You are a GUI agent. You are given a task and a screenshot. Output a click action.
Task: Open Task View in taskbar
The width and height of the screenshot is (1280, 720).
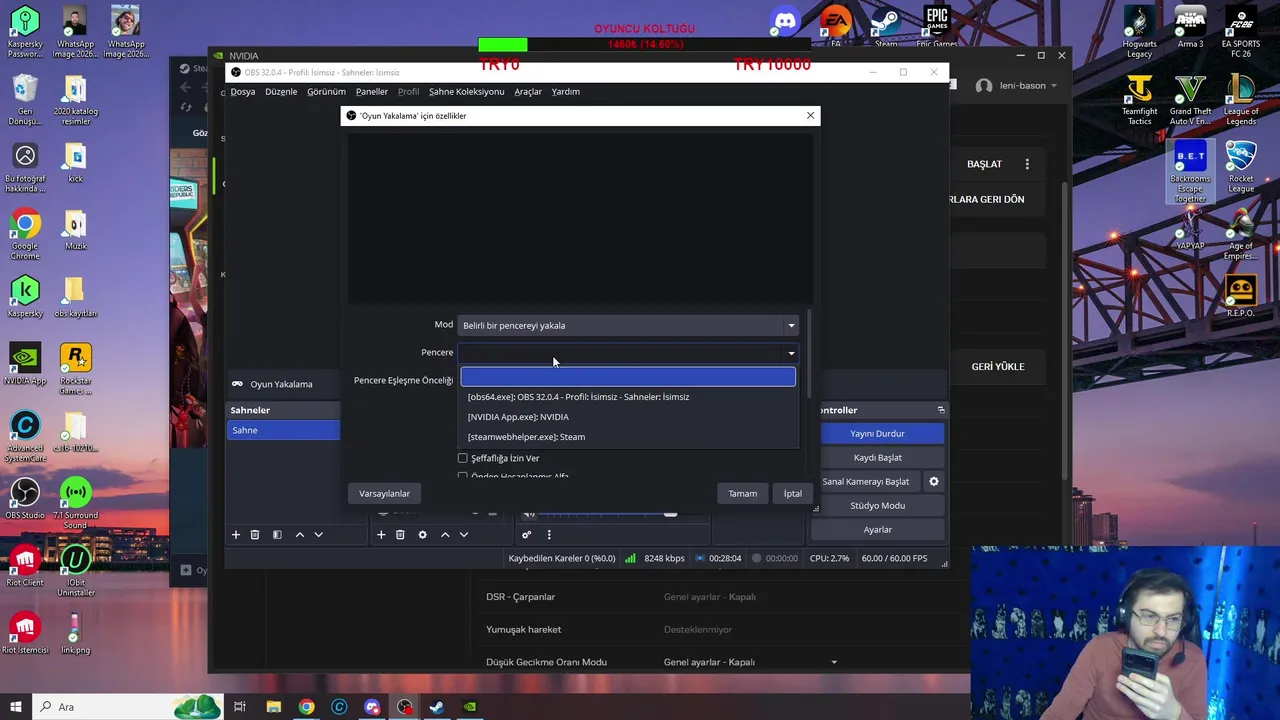[x=240, y=707]
